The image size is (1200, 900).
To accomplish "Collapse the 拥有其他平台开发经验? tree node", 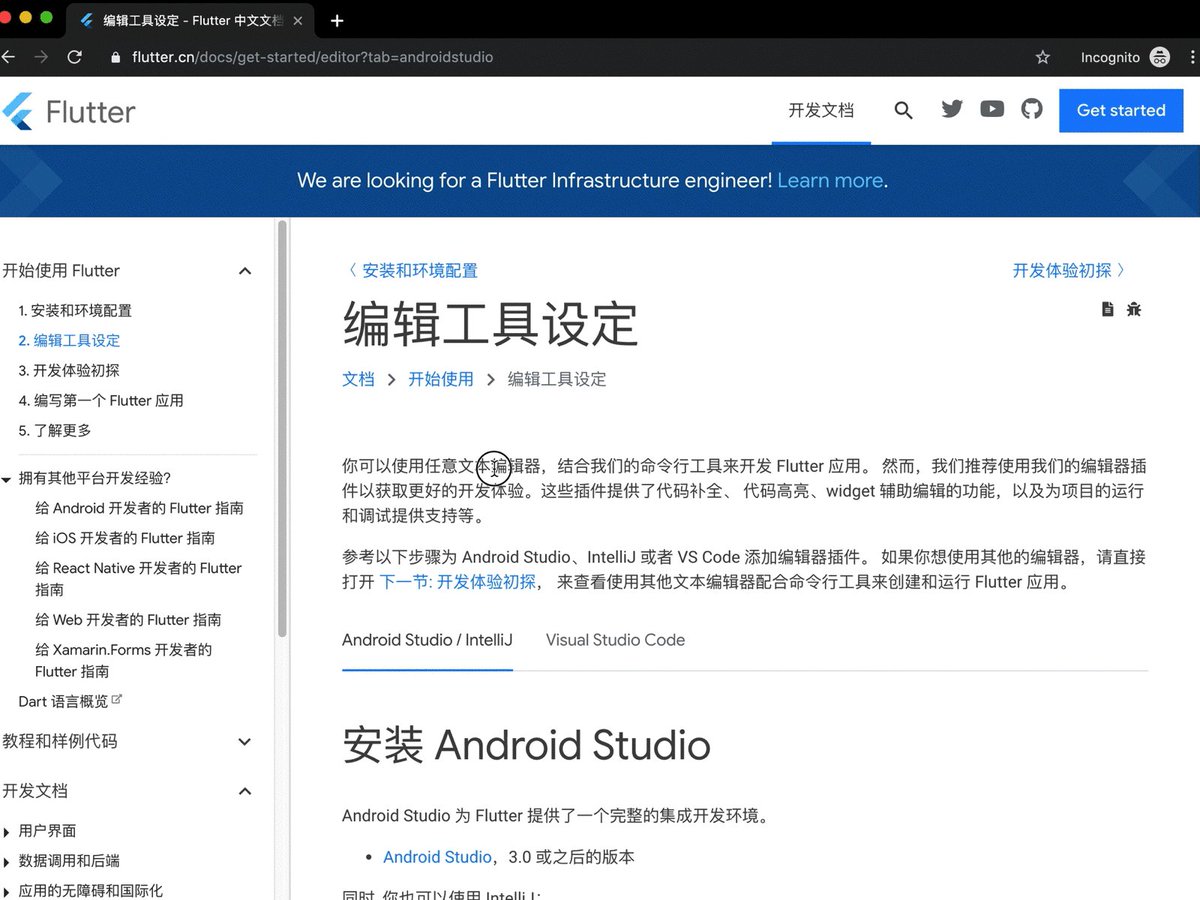I will click(x=6, y=479).
